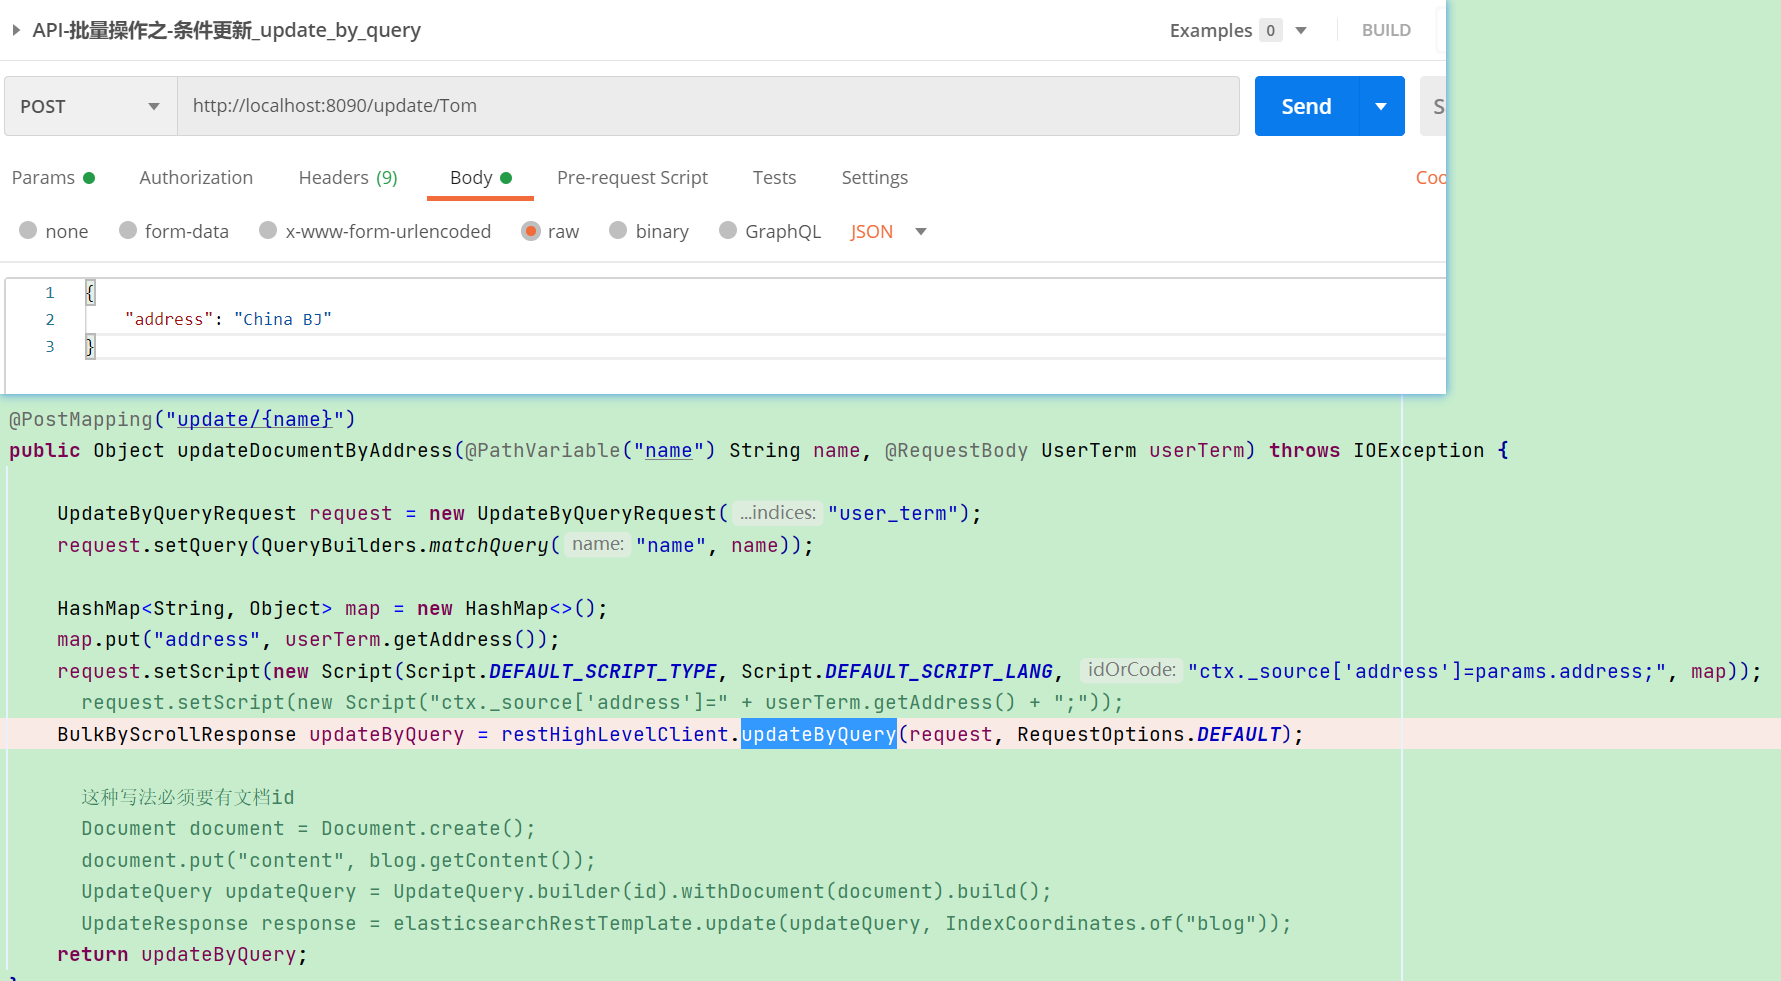This screenshot has height=981, width=1781.
Task: Click the matchQuery method in code
Action: tap(489, 545)
